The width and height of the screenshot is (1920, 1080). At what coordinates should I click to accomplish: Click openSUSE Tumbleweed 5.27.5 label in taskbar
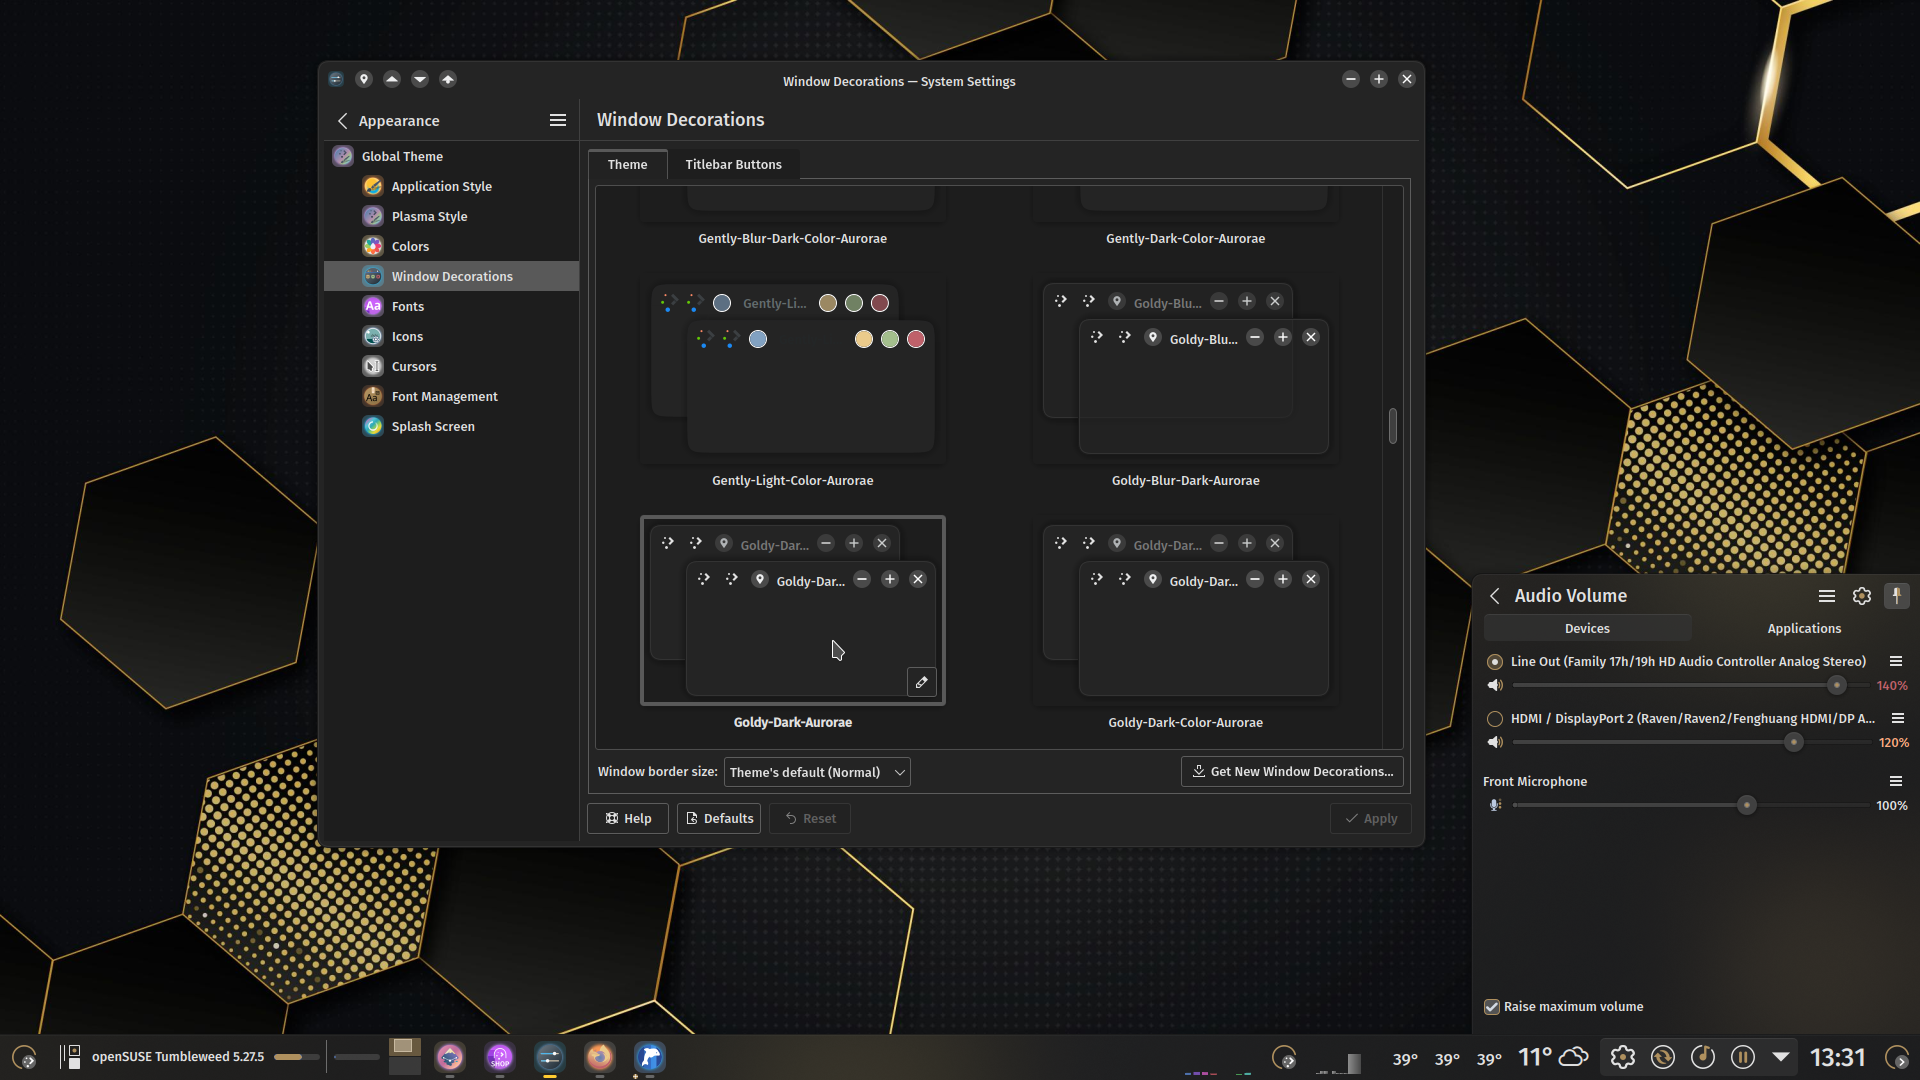click(178, 1056)
